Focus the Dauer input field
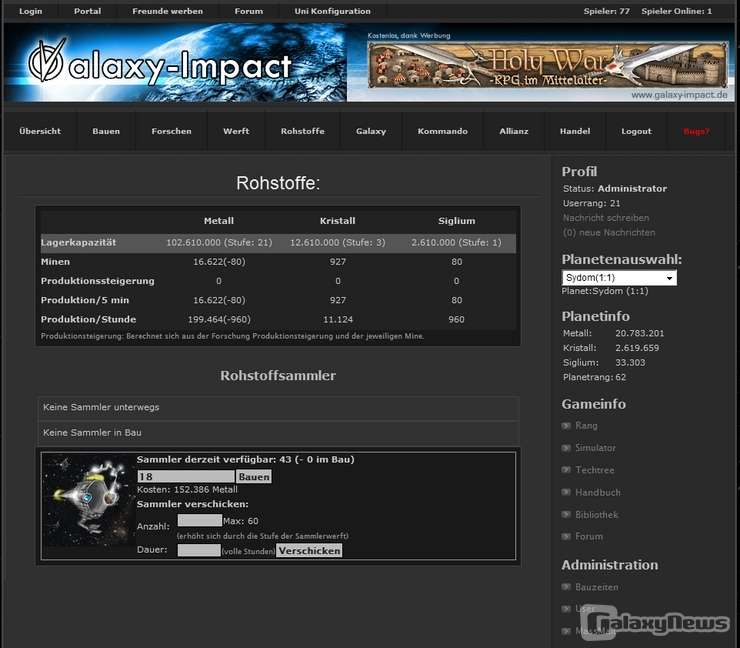Image resolution: width=740 pixels, height=648 pixels. click(199, 550)
